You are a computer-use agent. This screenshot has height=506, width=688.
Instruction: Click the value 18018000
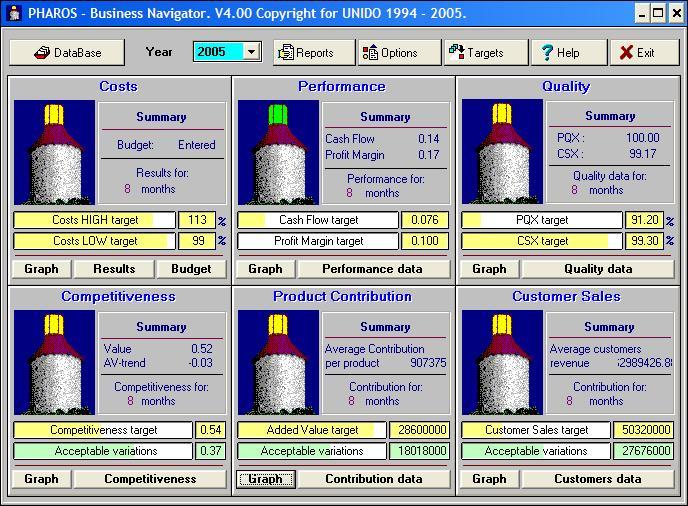pyautogui.click(x=421, y=451)
